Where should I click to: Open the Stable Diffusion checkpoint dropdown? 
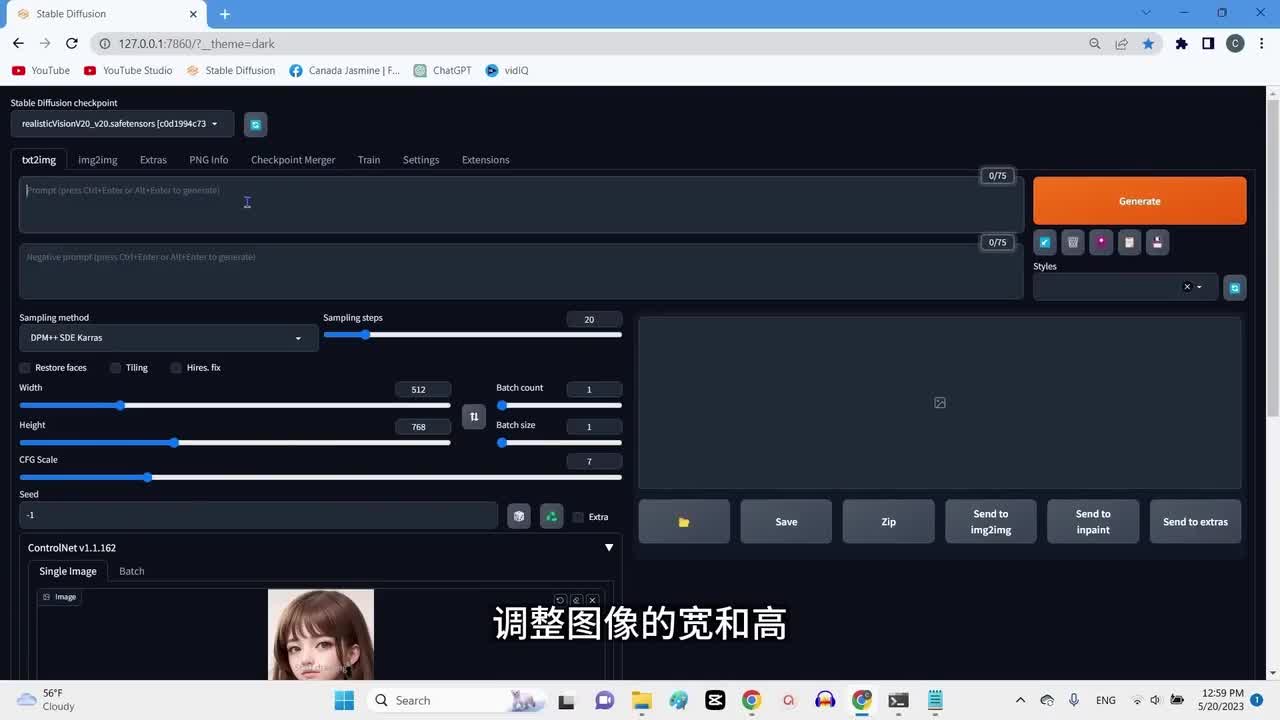121,124
